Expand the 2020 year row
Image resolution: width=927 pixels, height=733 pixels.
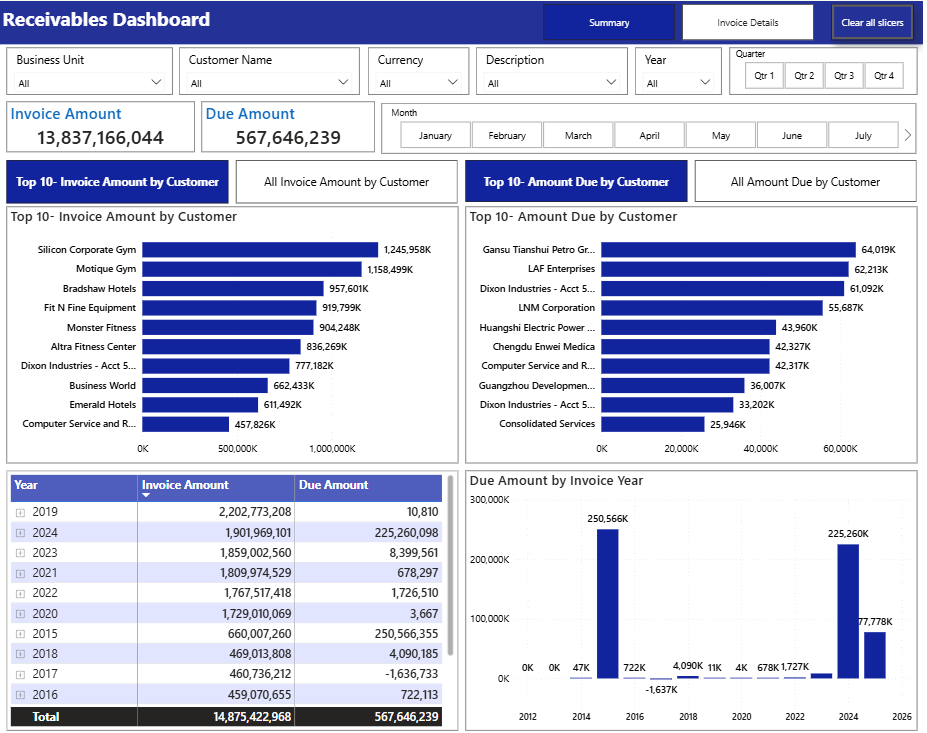[20, 614]
